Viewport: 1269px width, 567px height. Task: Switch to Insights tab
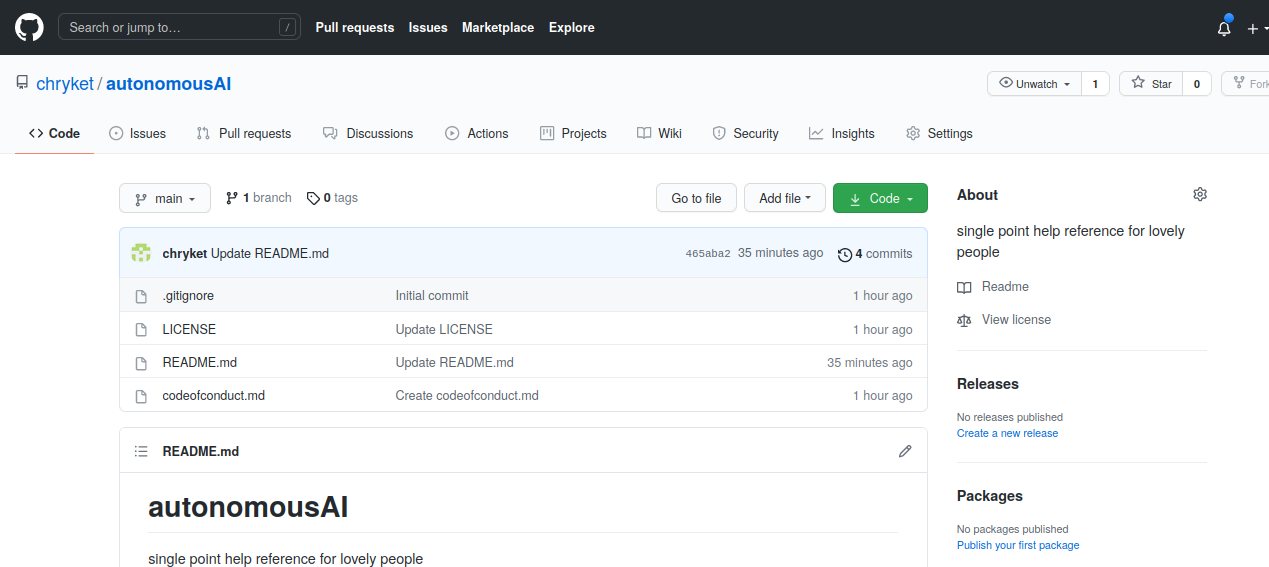[x=842, y=133]
